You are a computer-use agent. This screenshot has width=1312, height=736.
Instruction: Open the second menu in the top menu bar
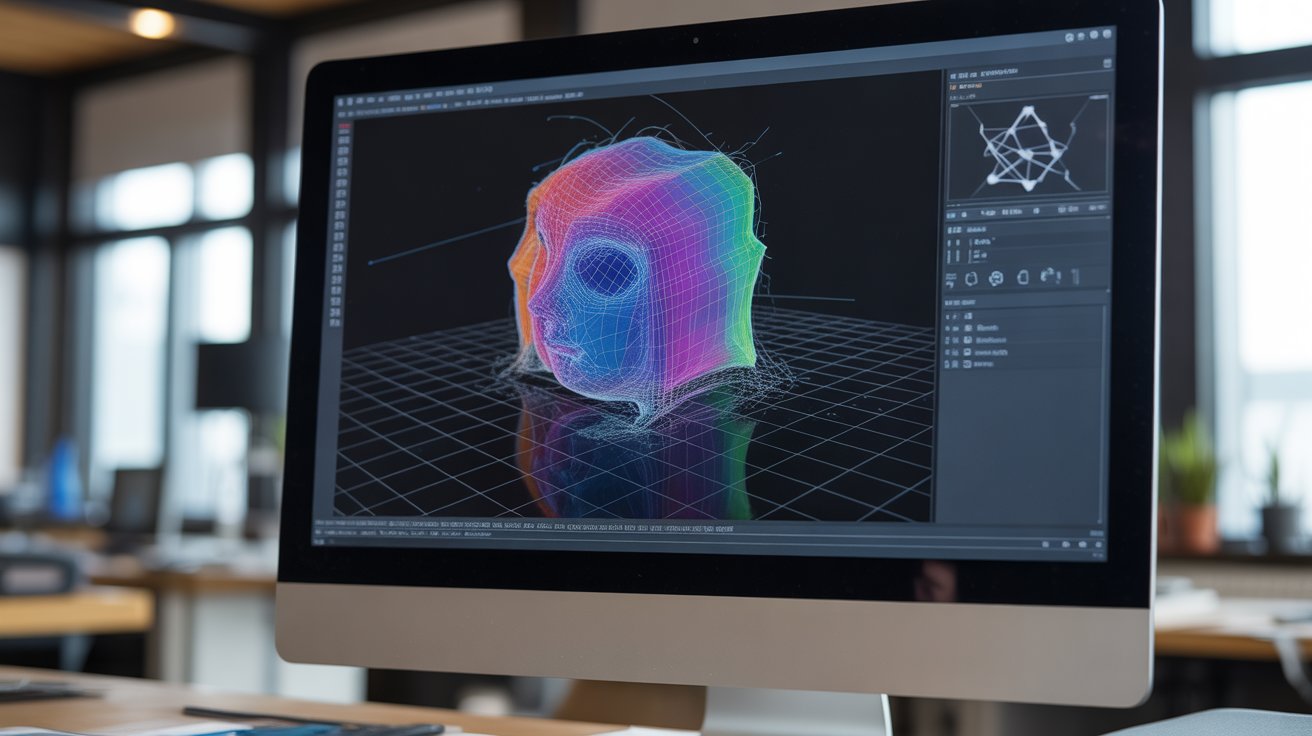click(350, 102)
